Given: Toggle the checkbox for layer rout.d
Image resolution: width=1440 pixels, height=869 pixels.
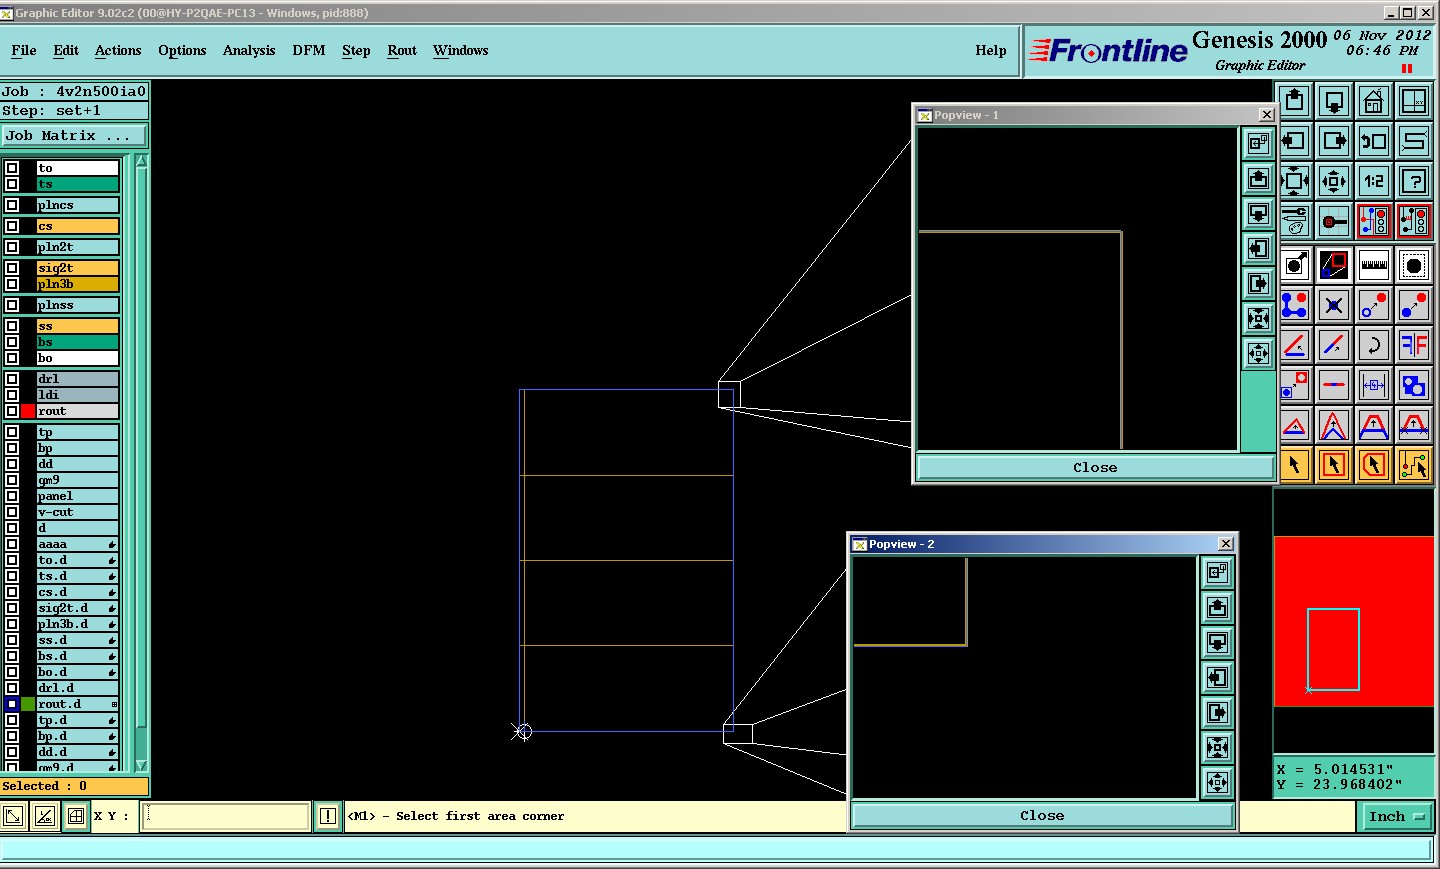Looking at the screenshot, I should click(12, 704).
